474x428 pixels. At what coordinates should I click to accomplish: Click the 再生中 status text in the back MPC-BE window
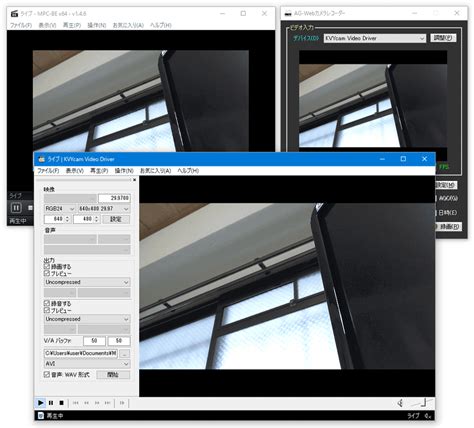(x=18, y=221)
